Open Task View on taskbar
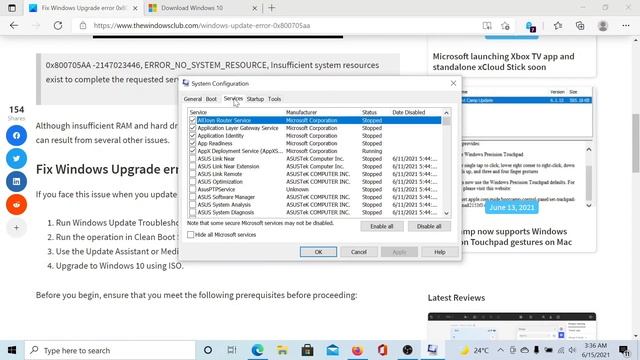Image resolution: width=640 pixels, height=360 pixels. (232, 350)
